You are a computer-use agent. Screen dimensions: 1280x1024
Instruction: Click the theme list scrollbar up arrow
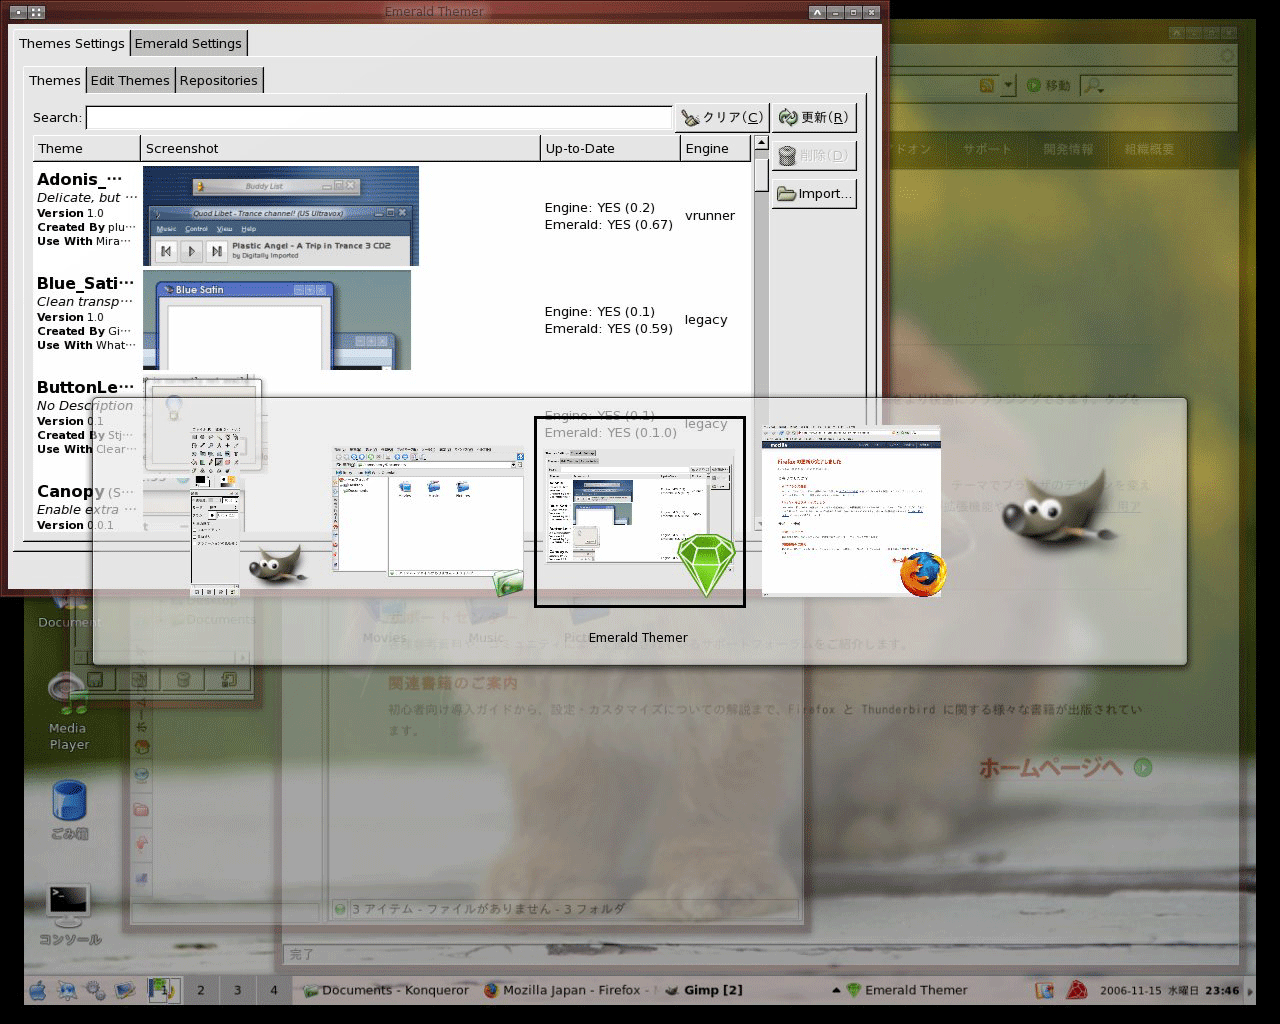point(761,143)
